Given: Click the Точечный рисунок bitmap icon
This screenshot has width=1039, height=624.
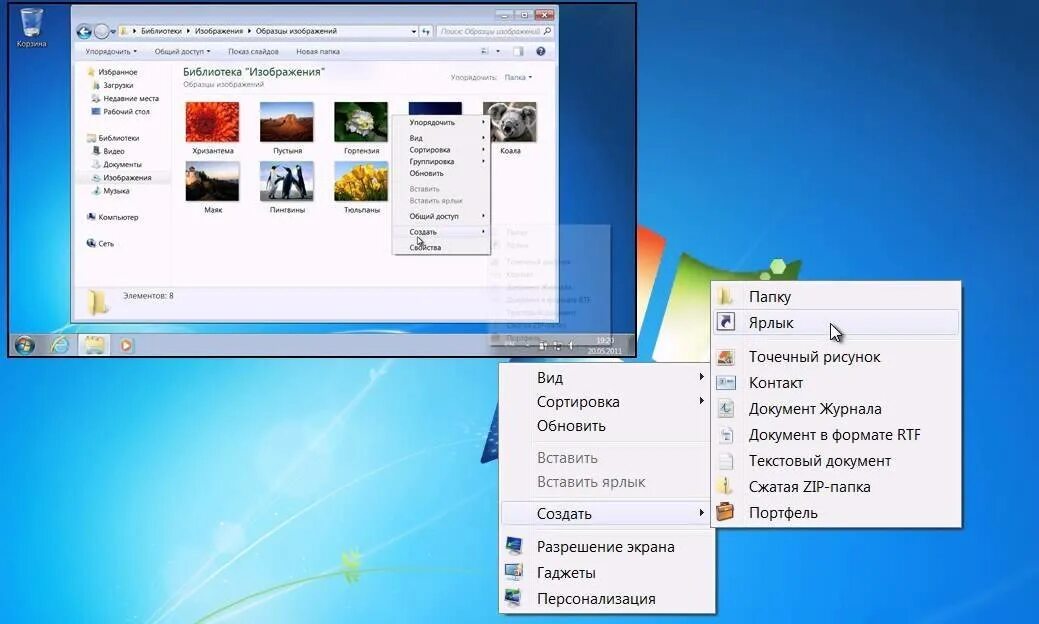Looking at the screenshot, I should click(726, 356).
